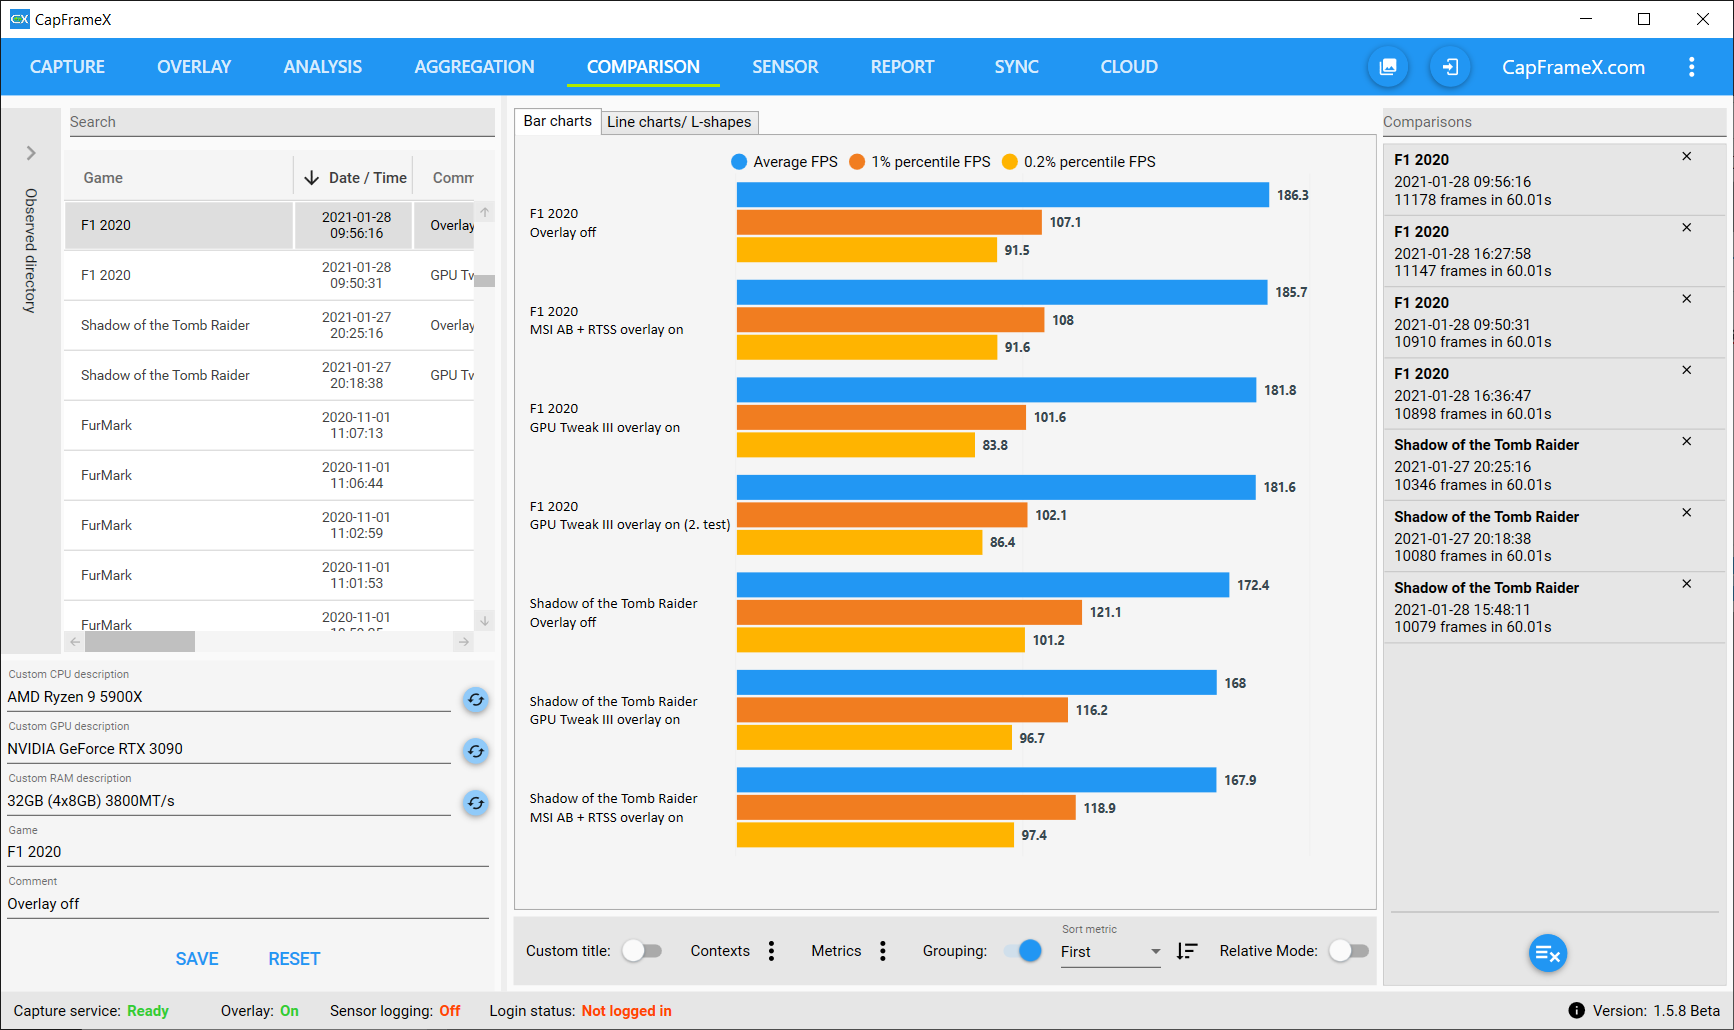Open the screenshot icon in header
This screenshot has height=1030, width=1734.
1388,67
